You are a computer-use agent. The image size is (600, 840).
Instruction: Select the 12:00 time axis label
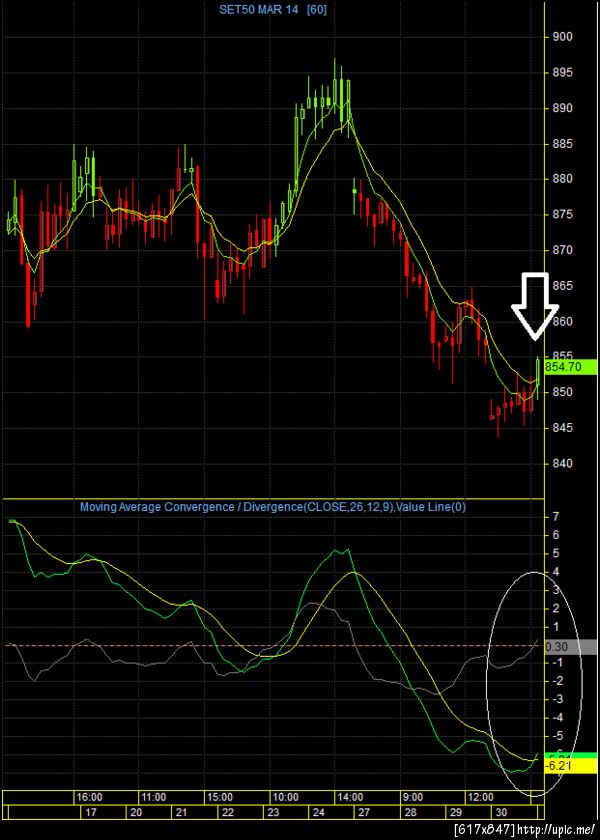click(479, 797)
